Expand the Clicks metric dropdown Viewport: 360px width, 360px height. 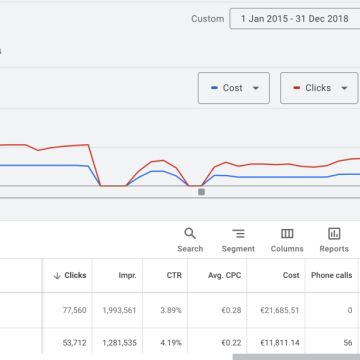coord(319,88)
